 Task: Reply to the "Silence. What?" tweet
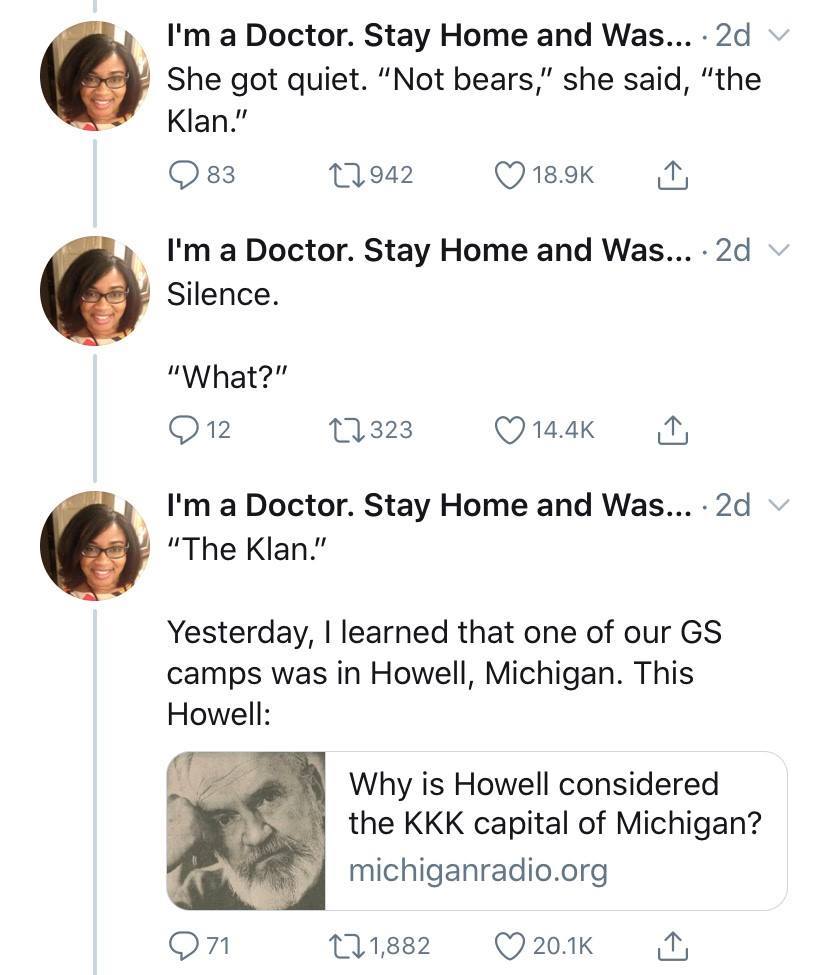point(184,430)
